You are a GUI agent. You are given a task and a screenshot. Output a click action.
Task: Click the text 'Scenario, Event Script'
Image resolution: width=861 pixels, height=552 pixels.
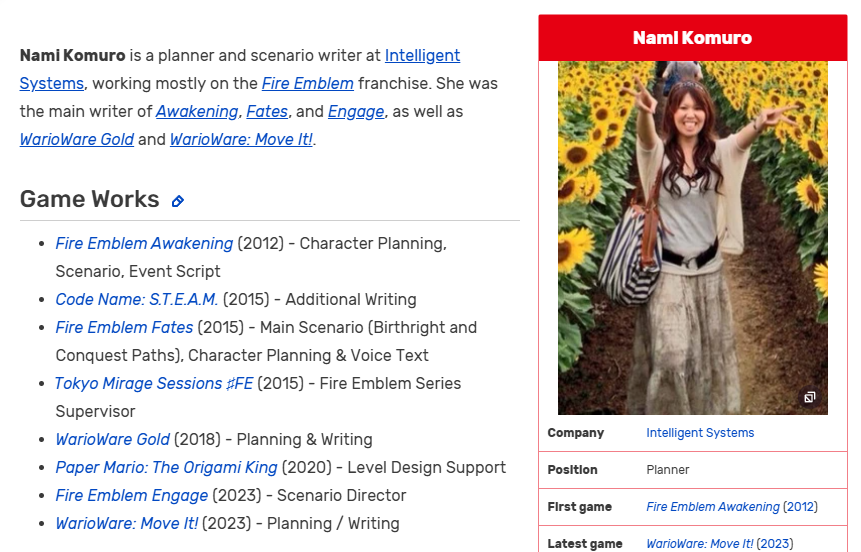[x=138, y=271]
